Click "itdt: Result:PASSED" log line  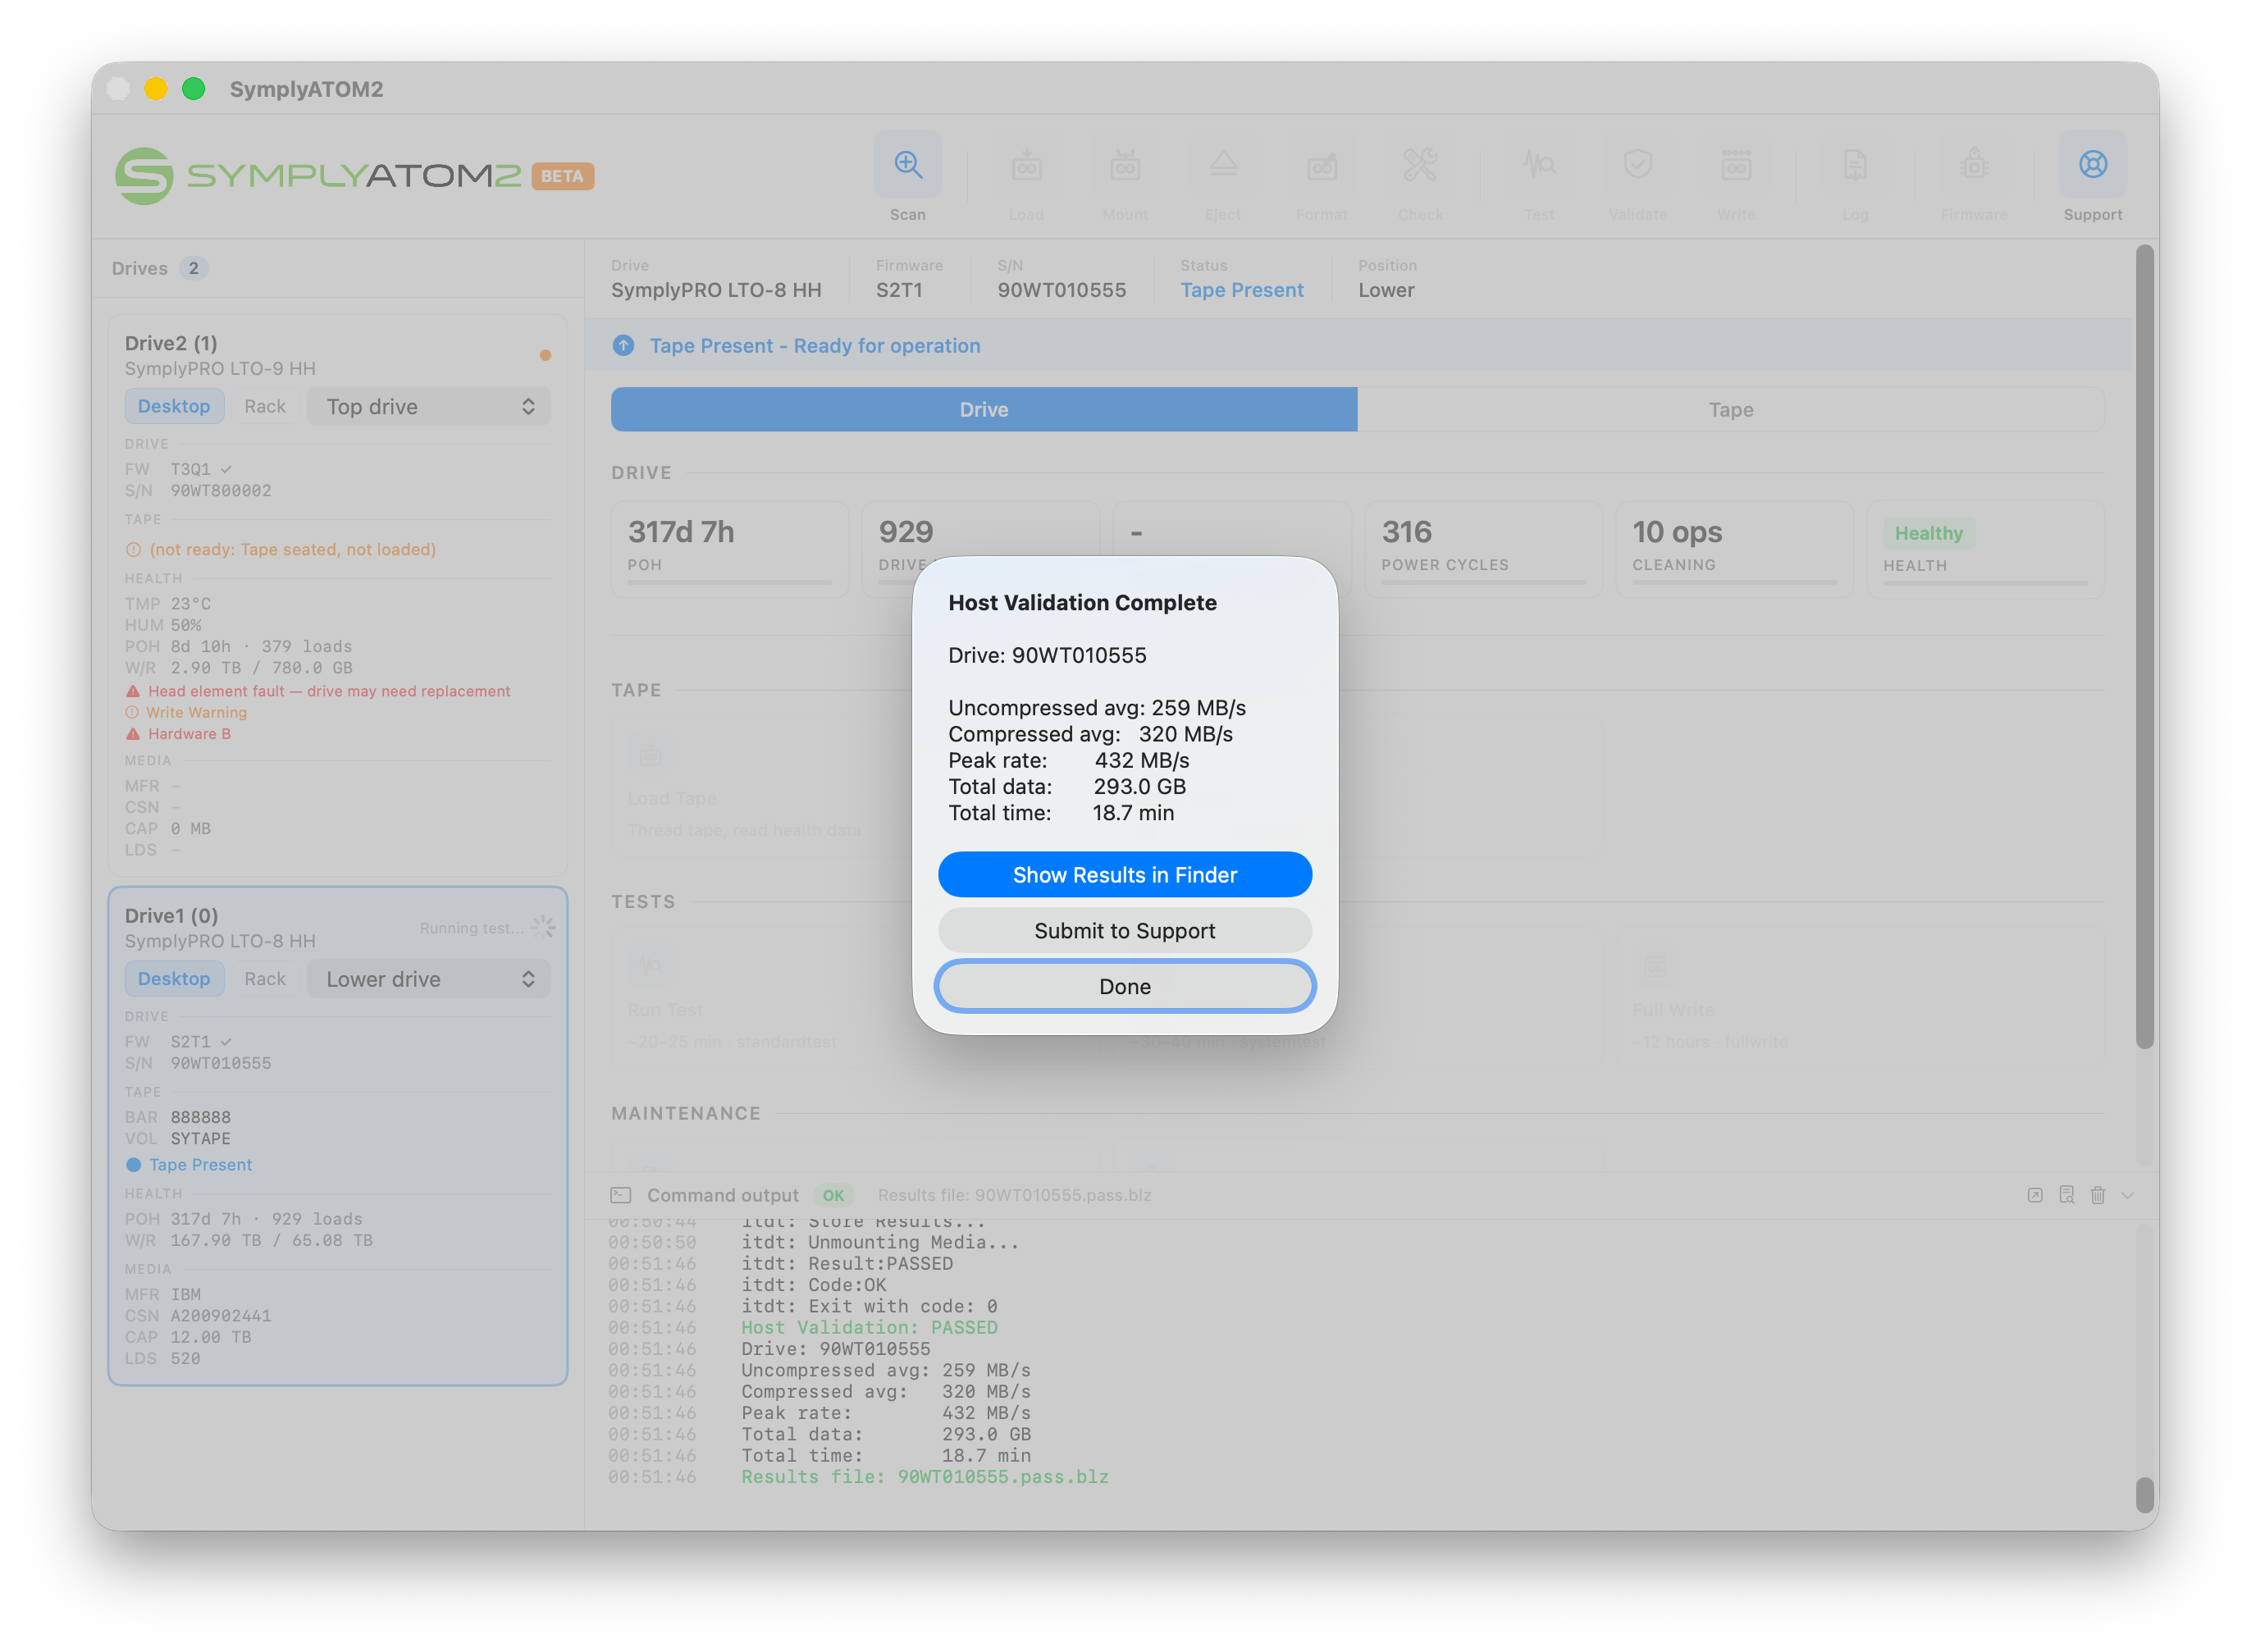point(847,1263)
